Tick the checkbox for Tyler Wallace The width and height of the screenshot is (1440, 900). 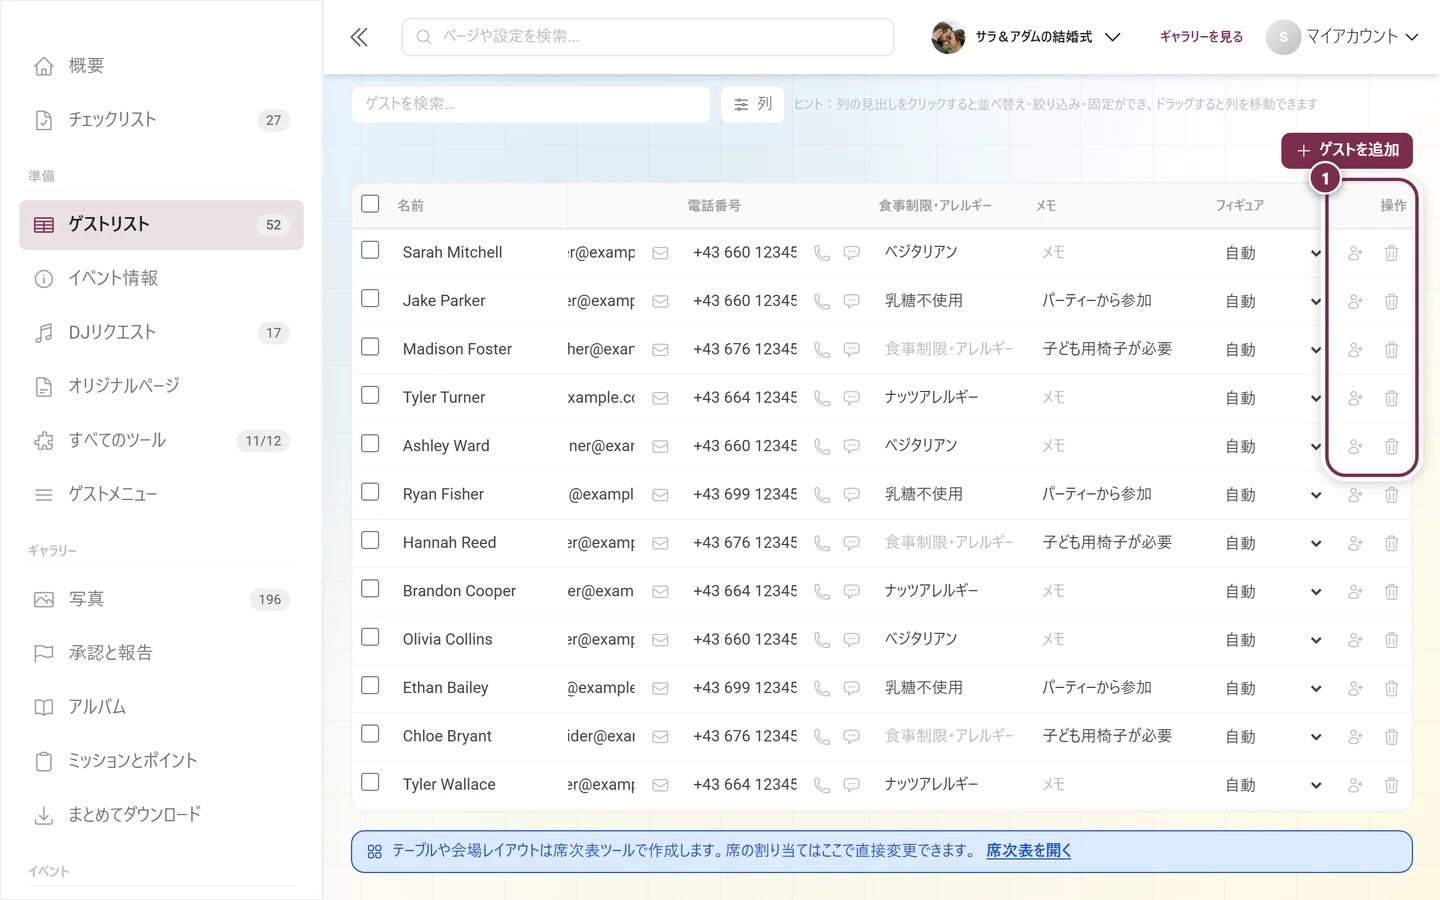click(x=370, y=782)
